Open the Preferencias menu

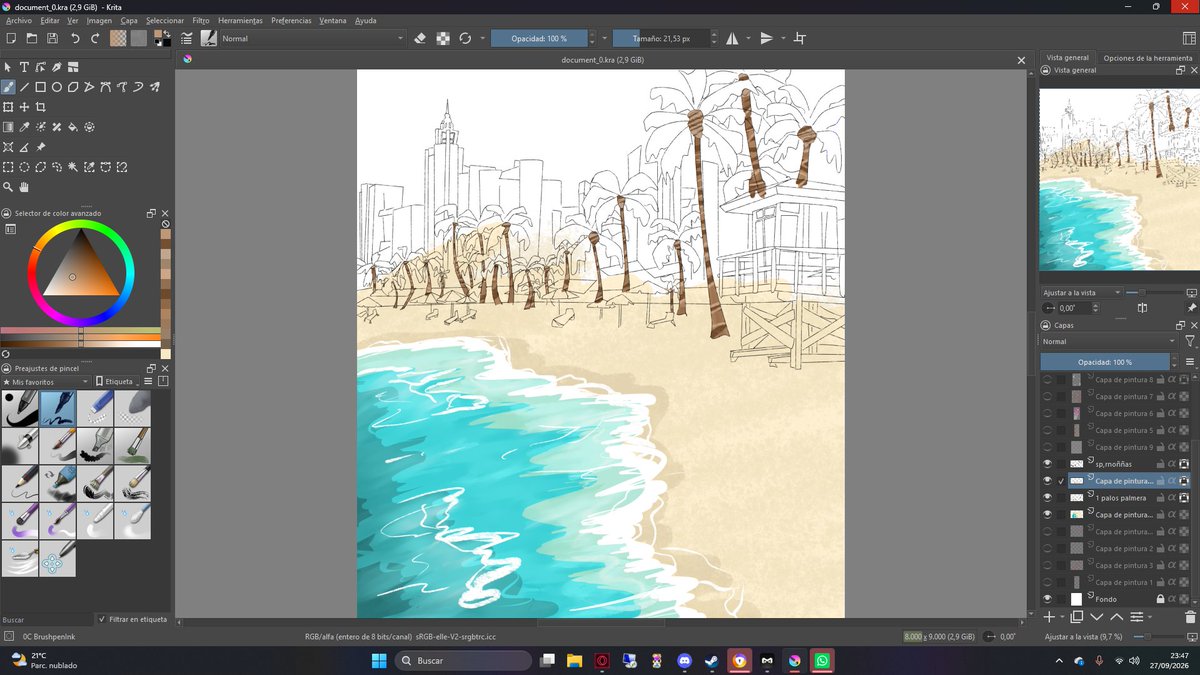pos(291,20)
